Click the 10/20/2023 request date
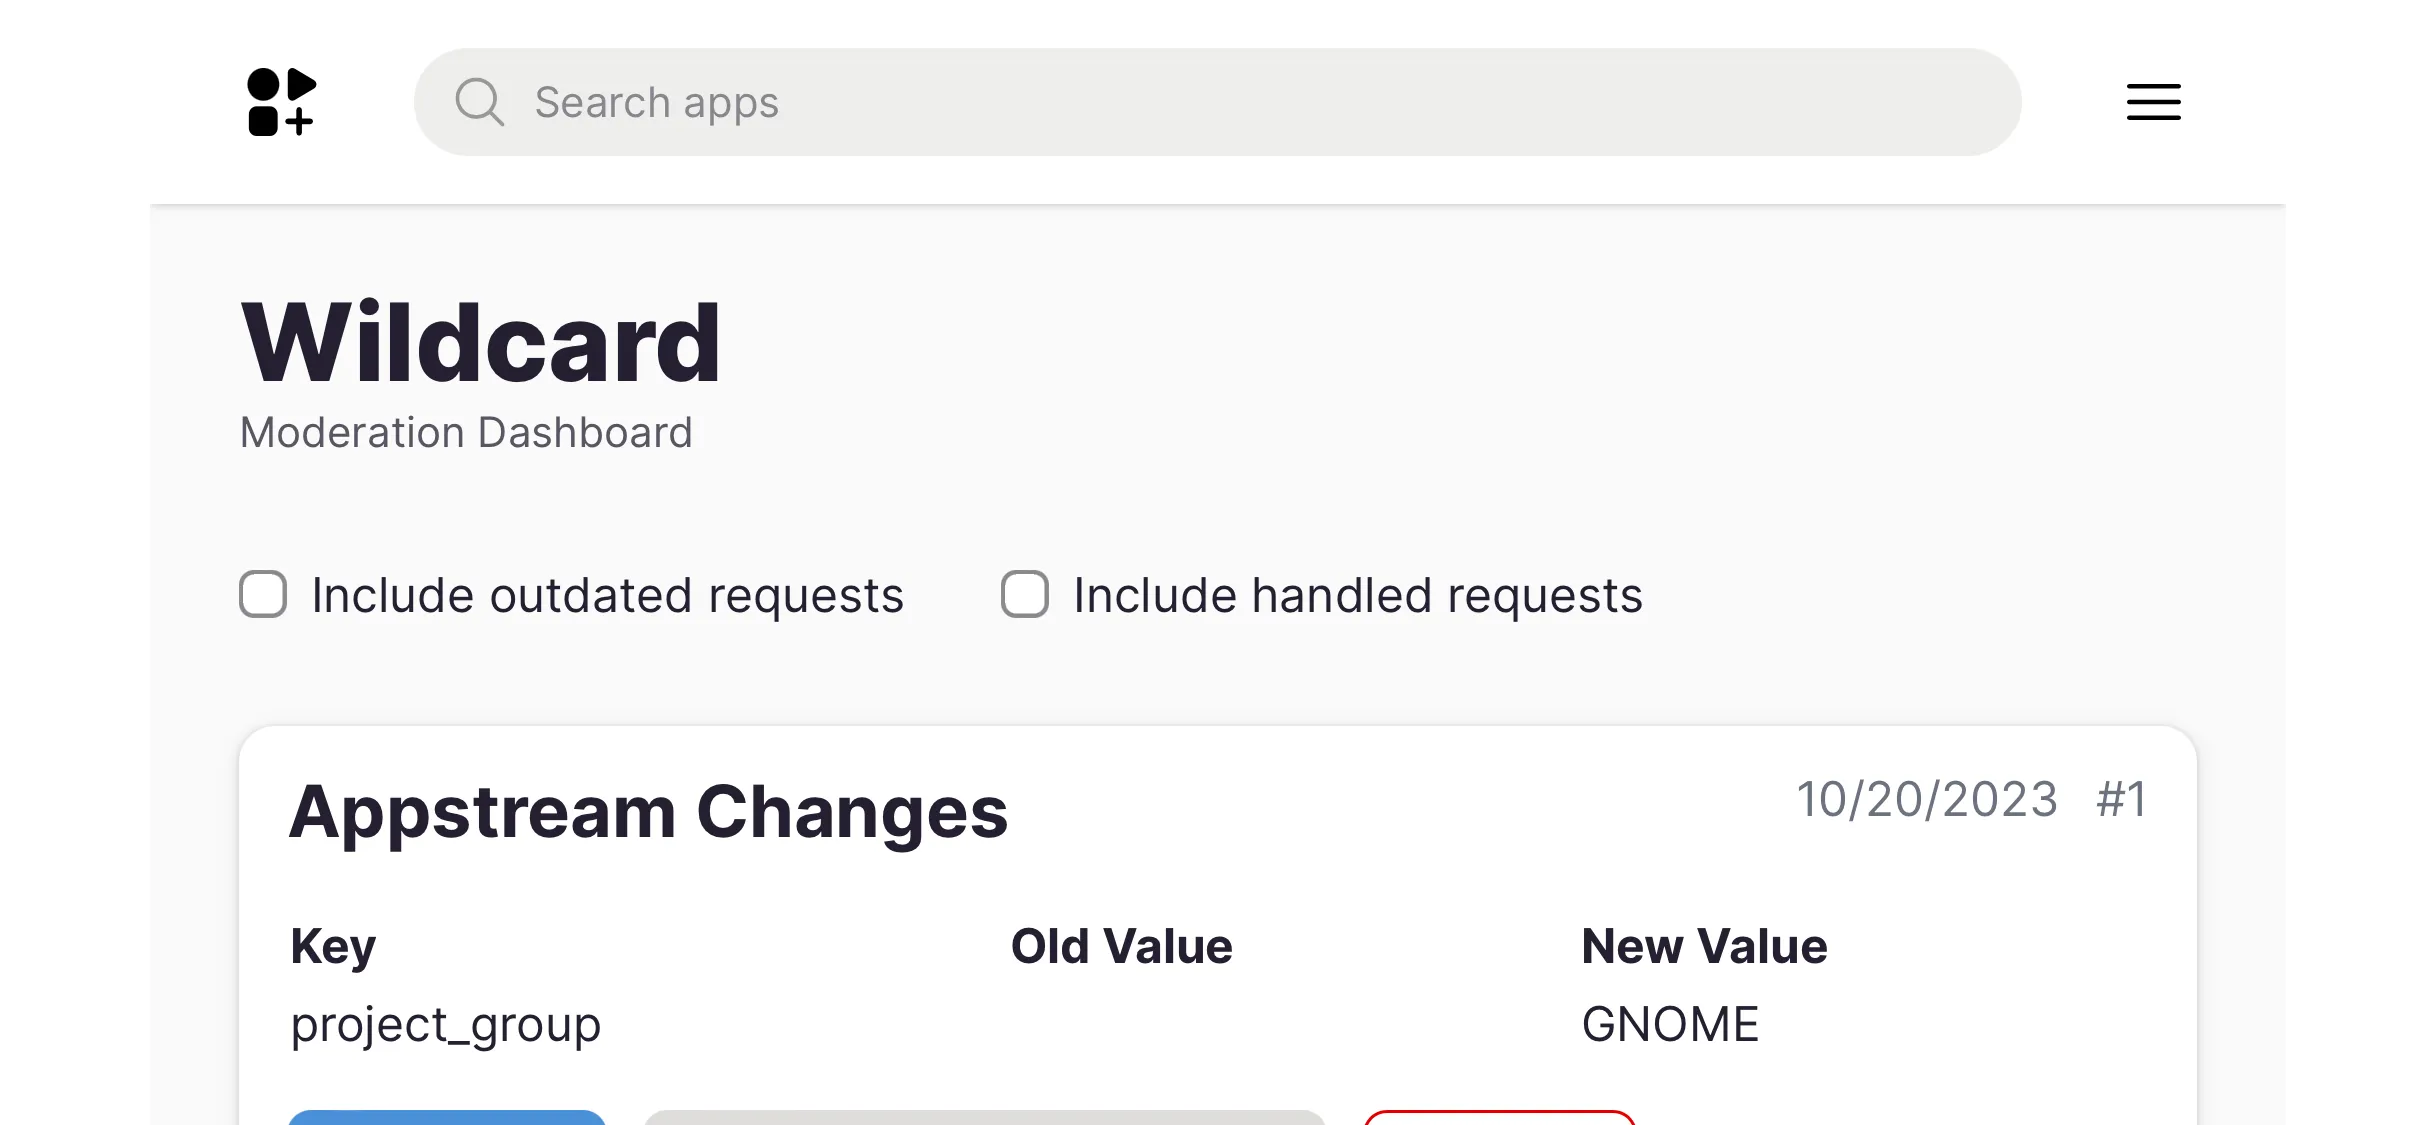2436x1125 pixels. click(x=1927, y=800)
